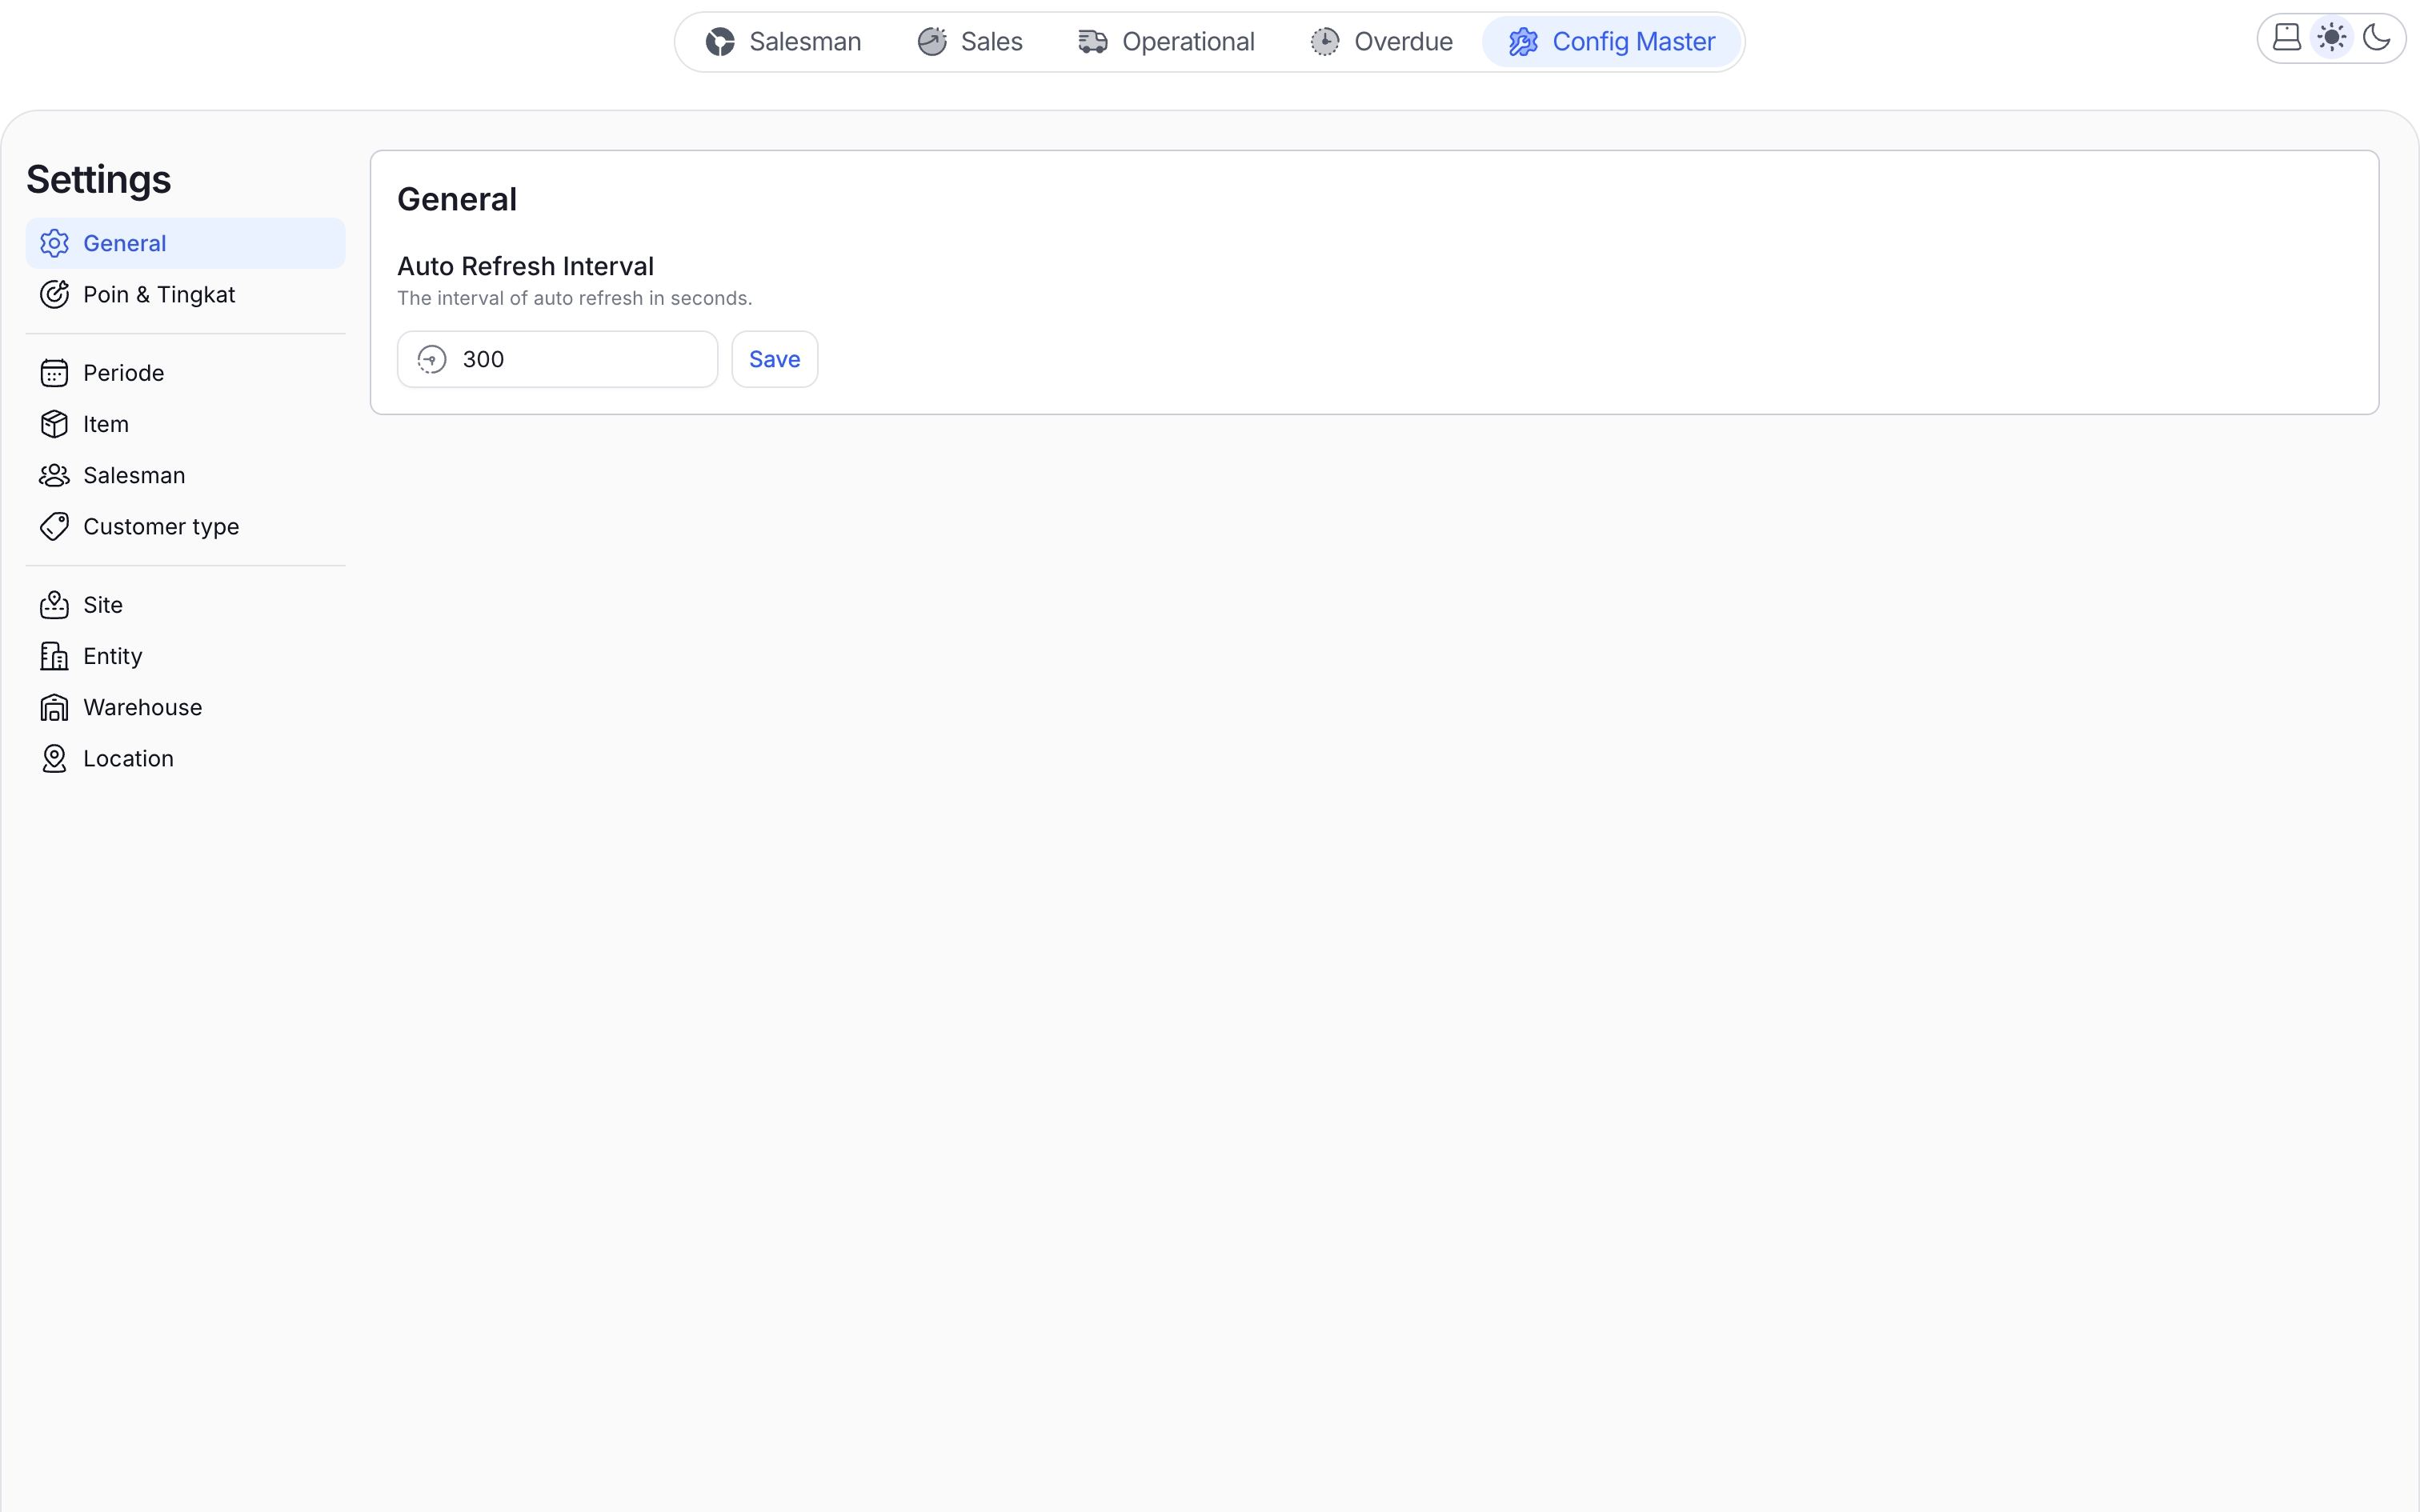Viewport: 2420px width, 1512px height.
Task: Click the Settings sidebar heading
Action: click(x=99, y=180)
